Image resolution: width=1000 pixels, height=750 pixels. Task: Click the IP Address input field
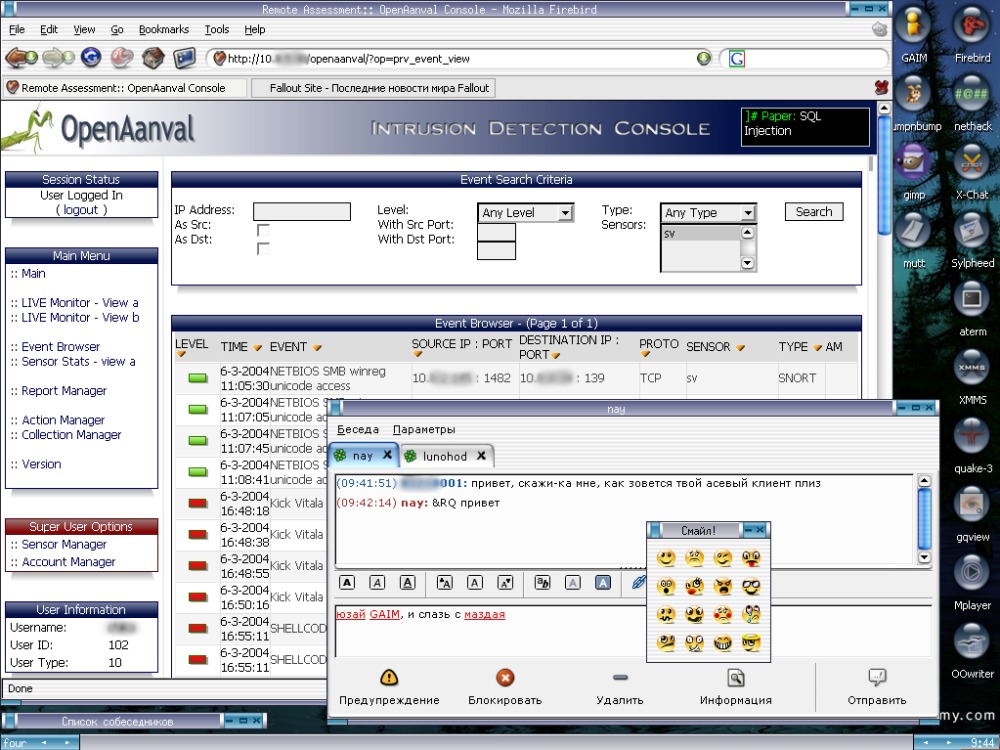[x=302, y=212]
